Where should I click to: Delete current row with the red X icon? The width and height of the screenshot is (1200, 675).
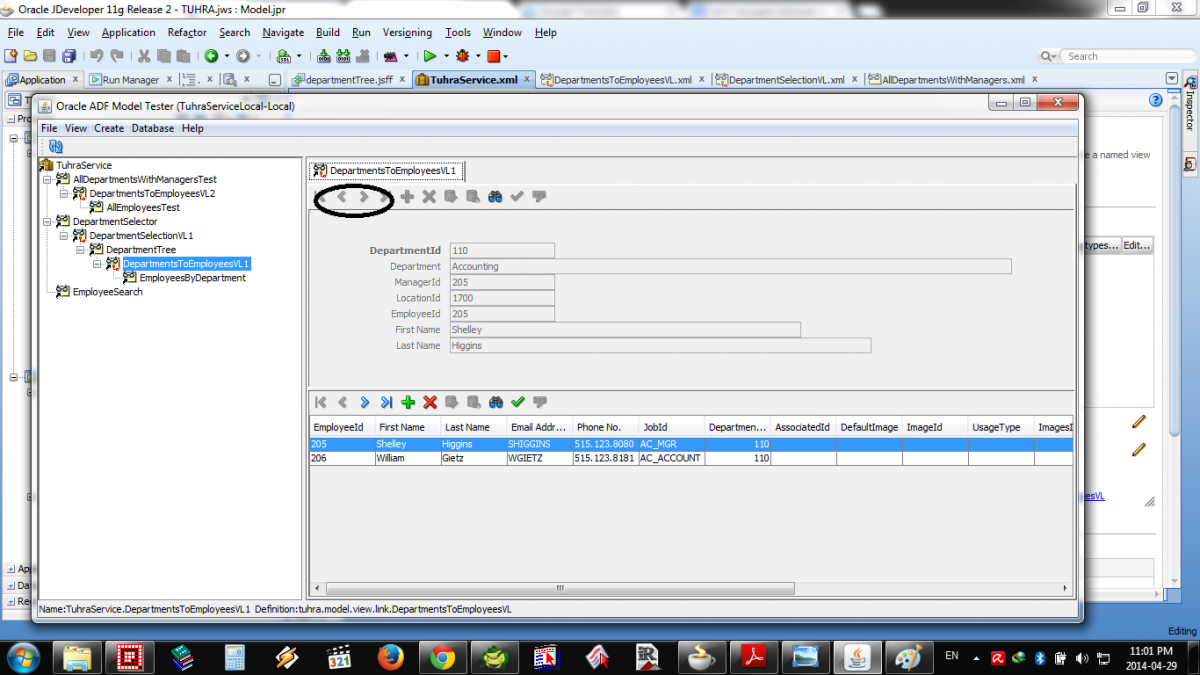click(430, 402)
